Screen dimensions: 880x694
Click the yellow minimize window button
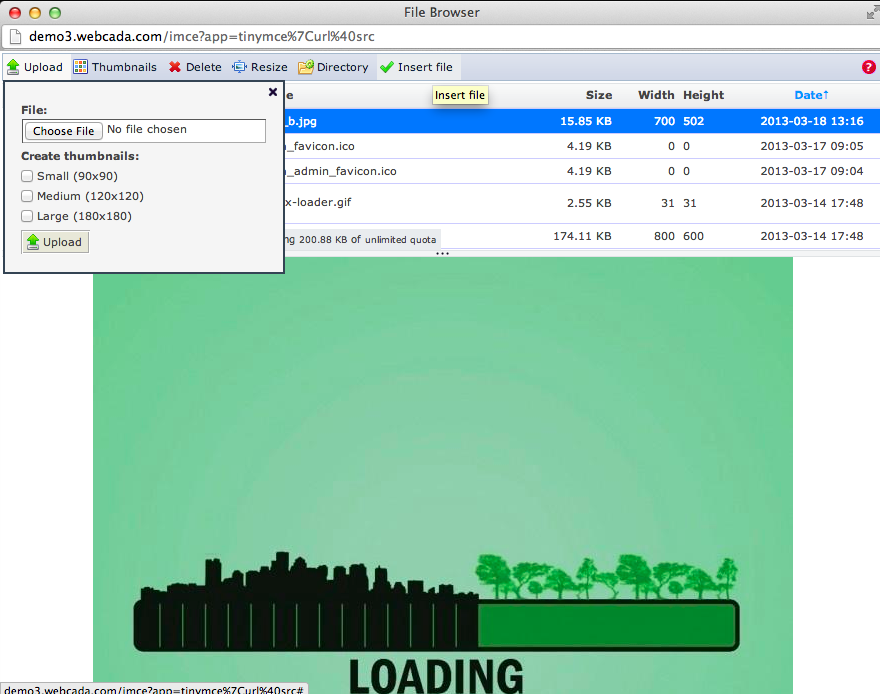[x=35, y=12]
